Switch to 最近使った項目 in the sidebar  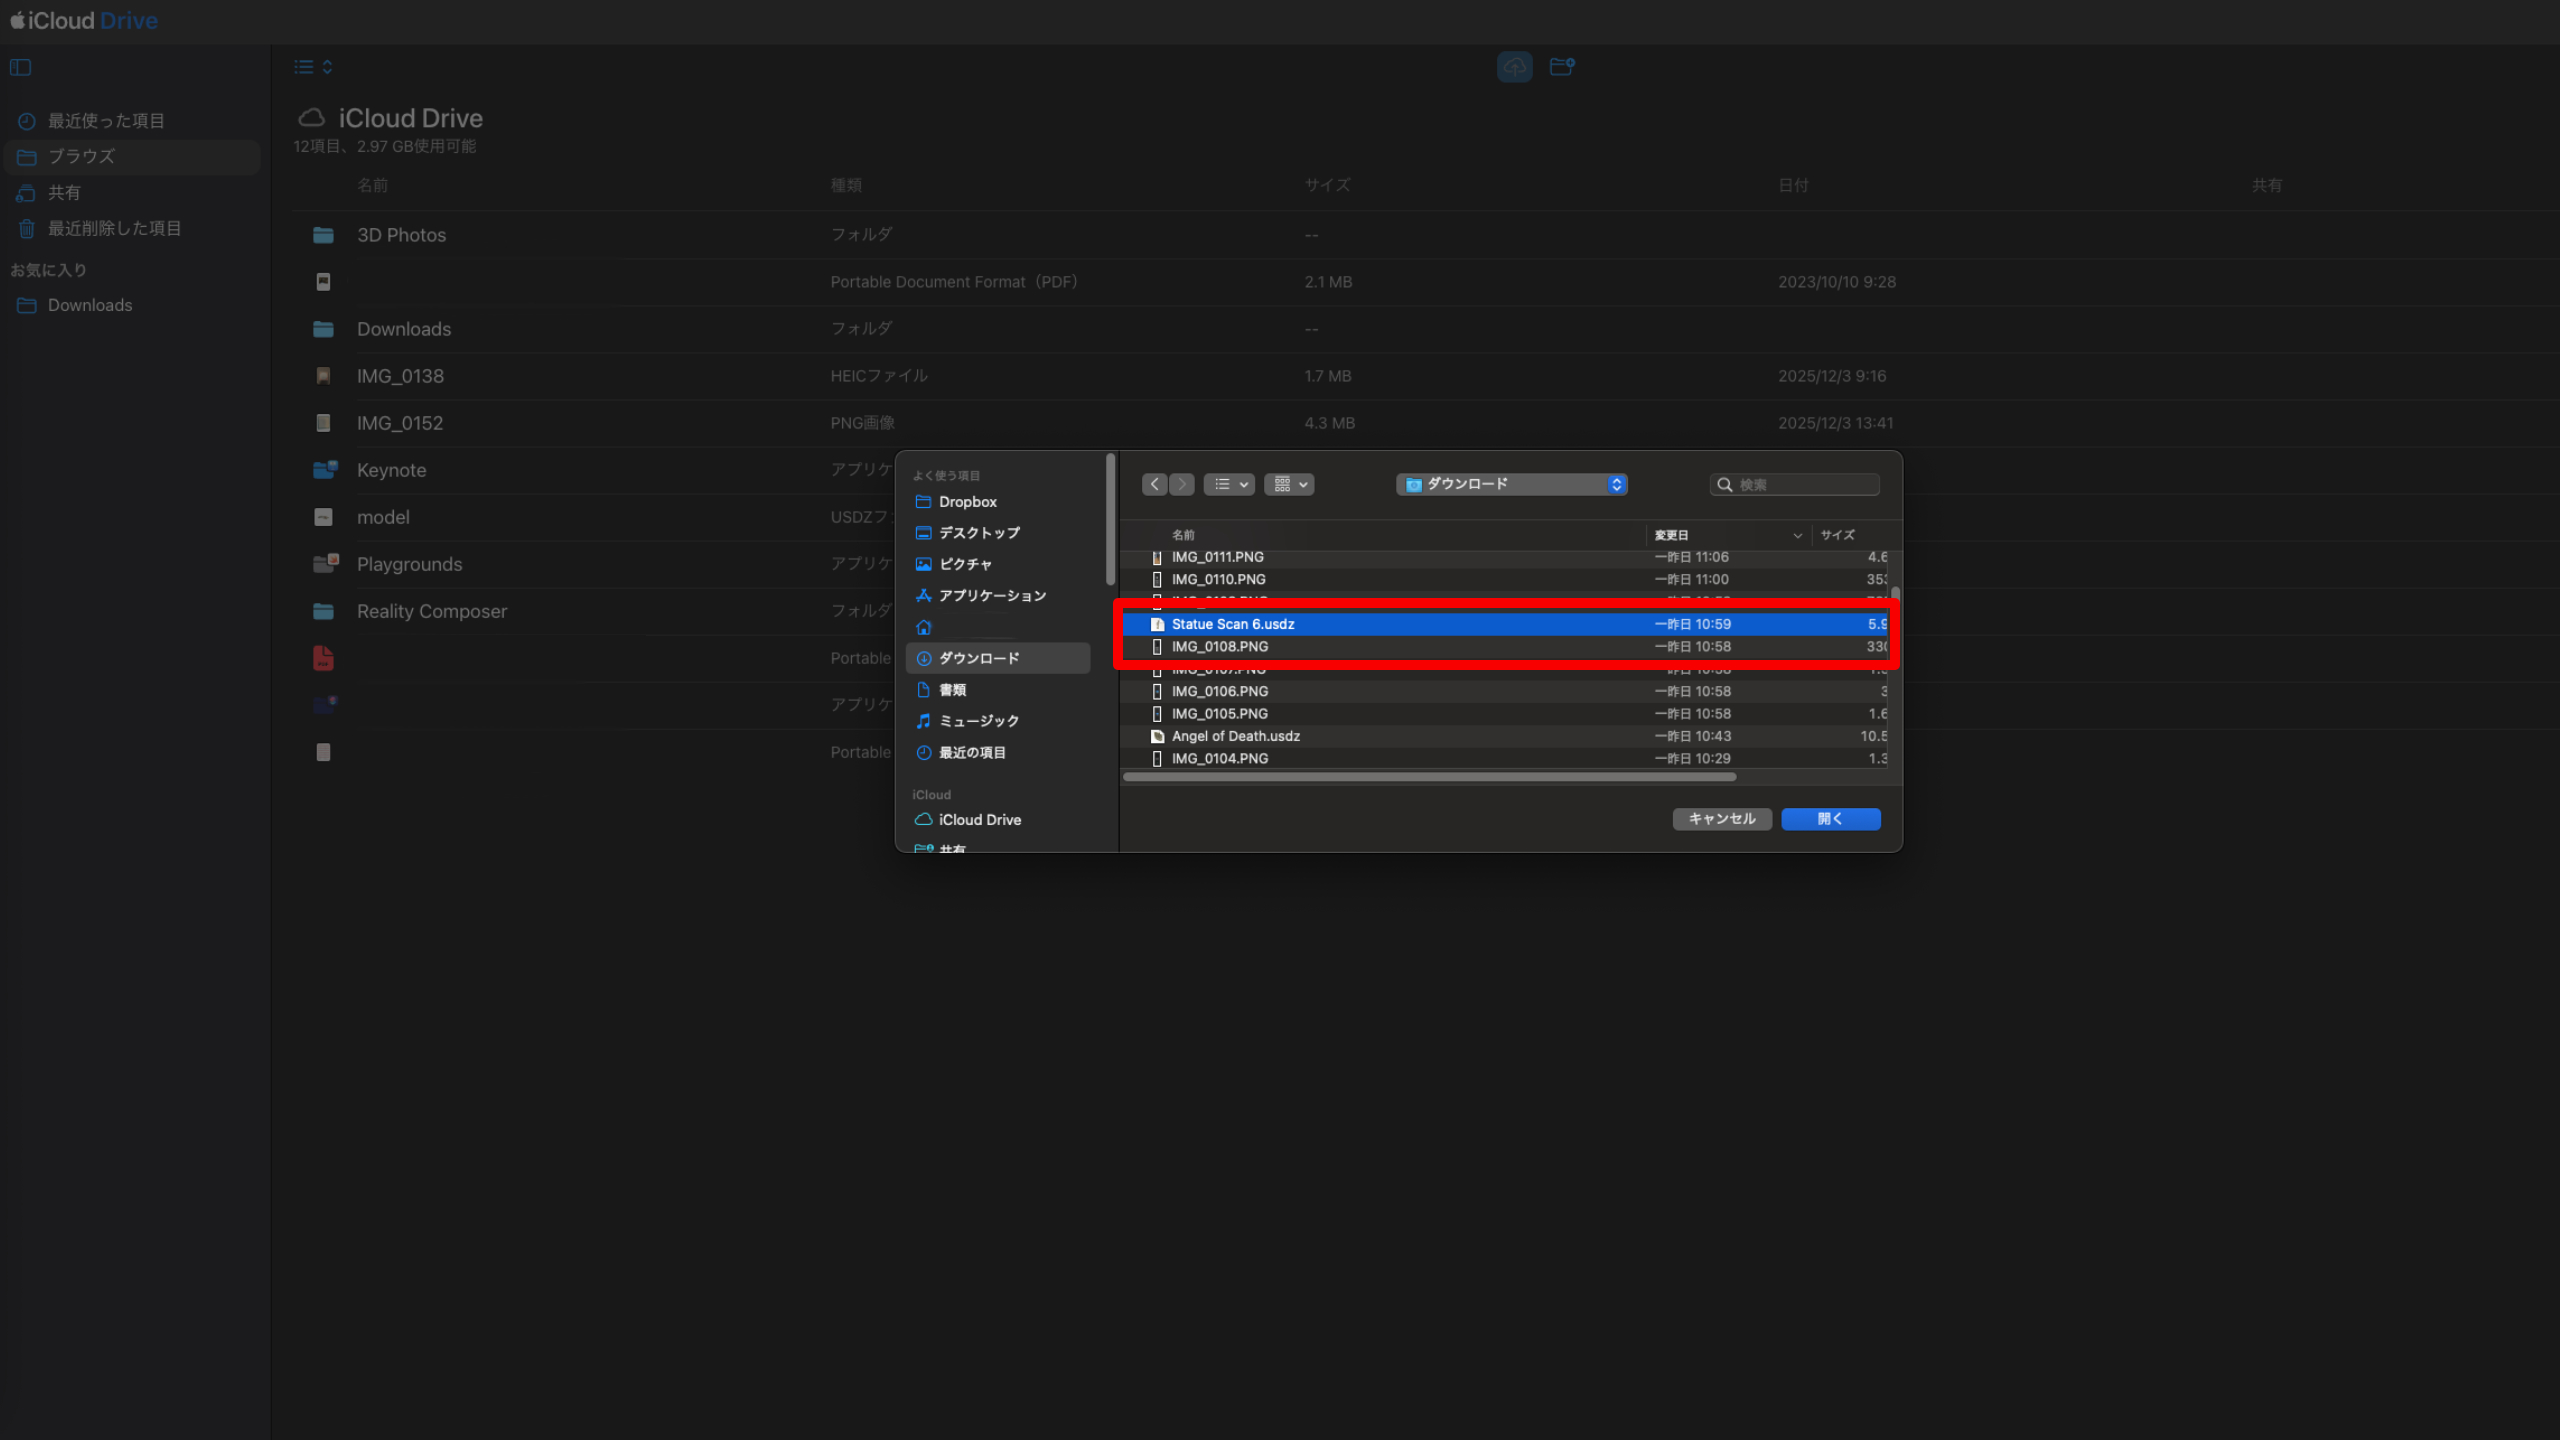(105, 120)
